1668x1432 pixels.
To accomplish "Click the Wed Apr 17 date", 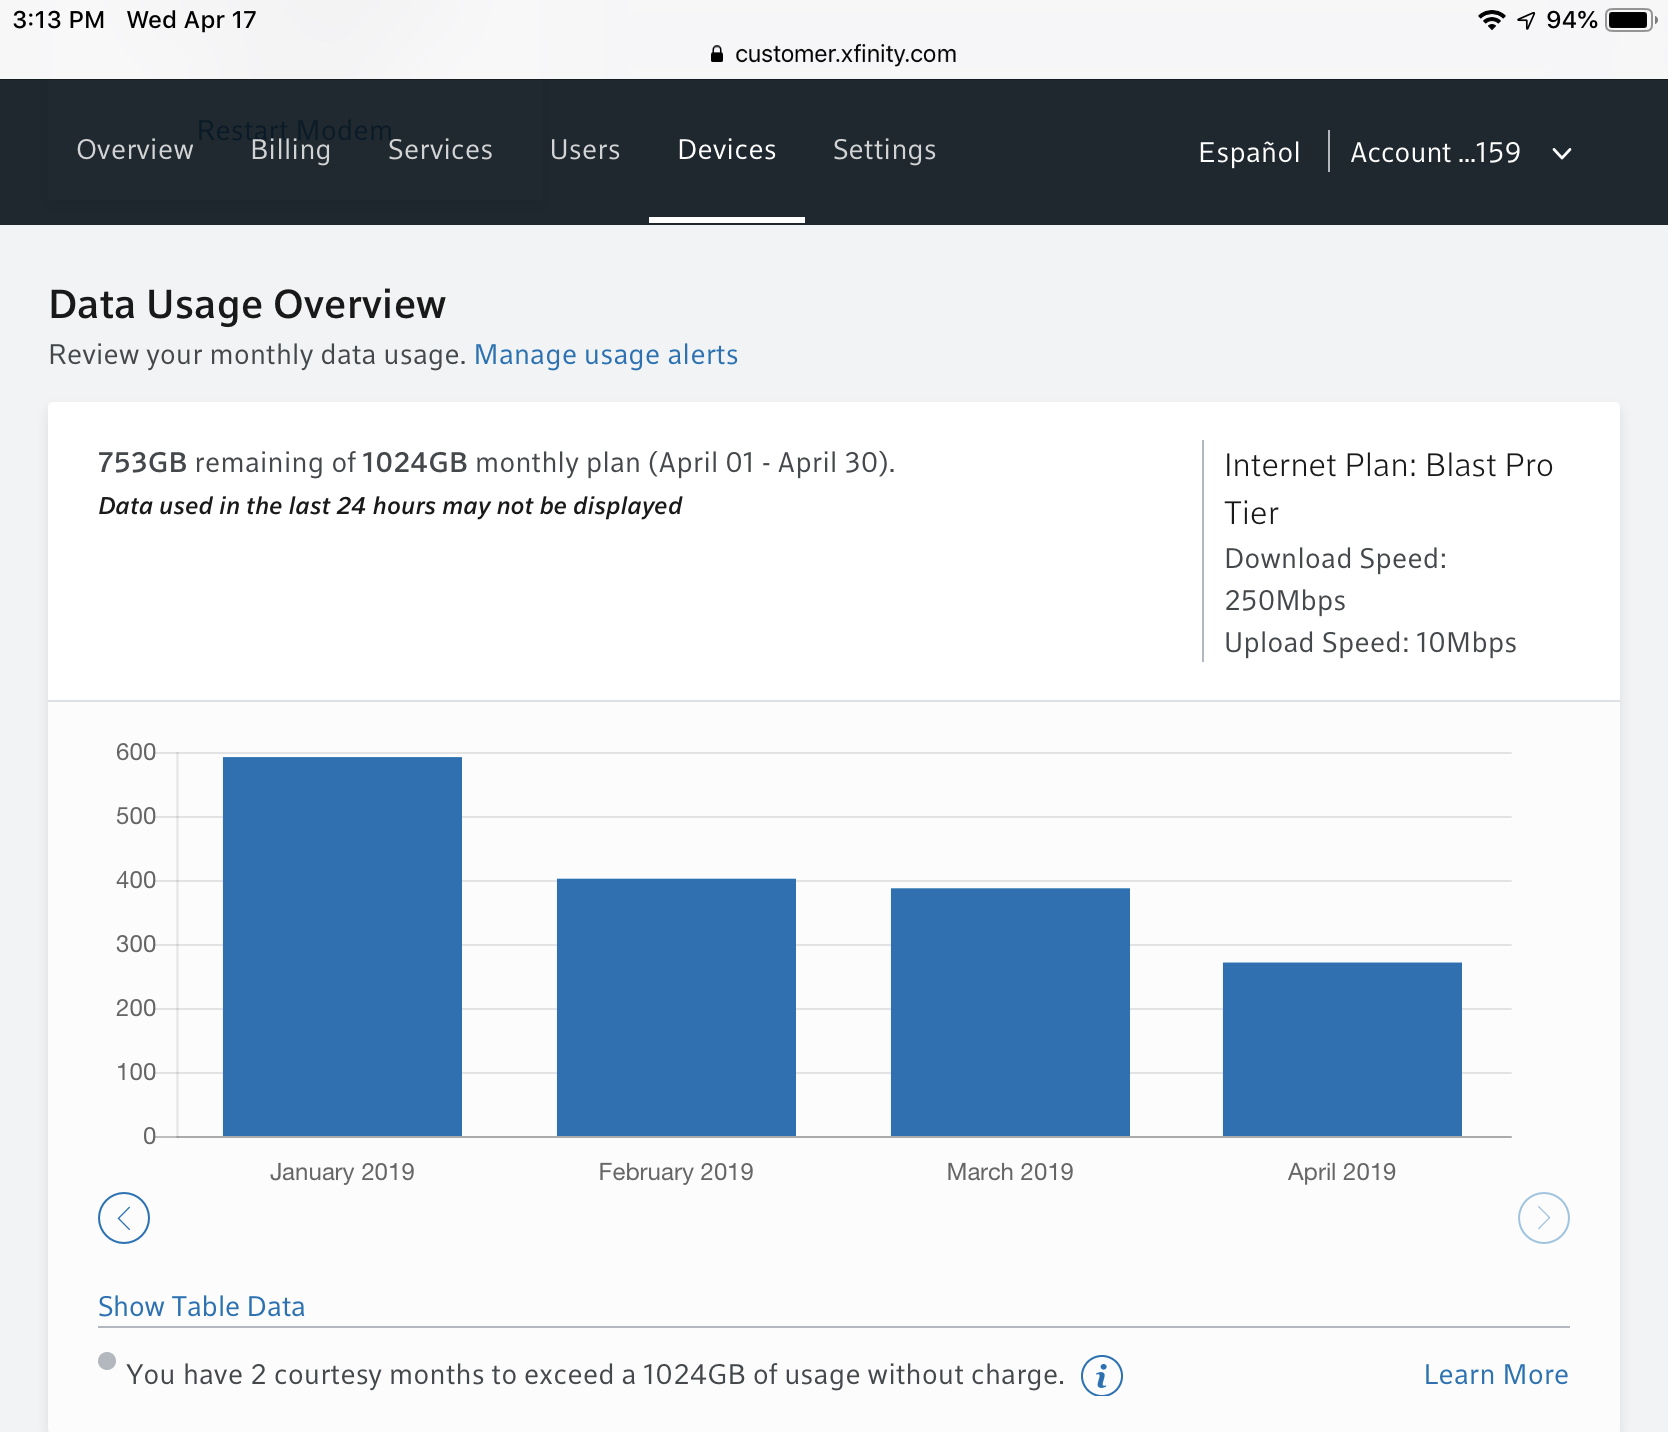I will tap(192, 20).
